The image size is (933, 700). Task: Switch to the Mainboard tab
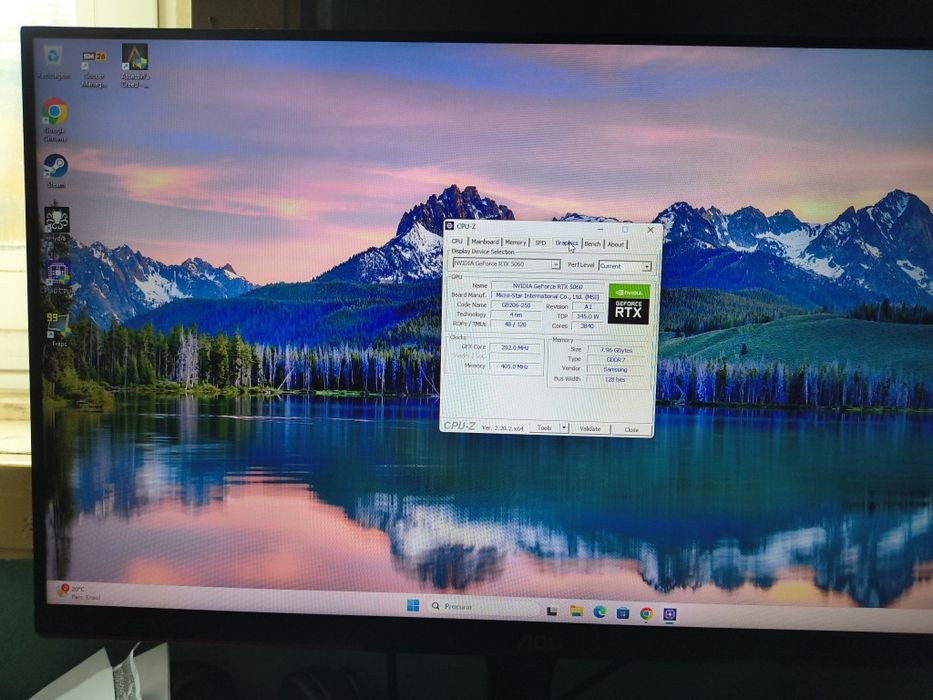tap(485, 242)
